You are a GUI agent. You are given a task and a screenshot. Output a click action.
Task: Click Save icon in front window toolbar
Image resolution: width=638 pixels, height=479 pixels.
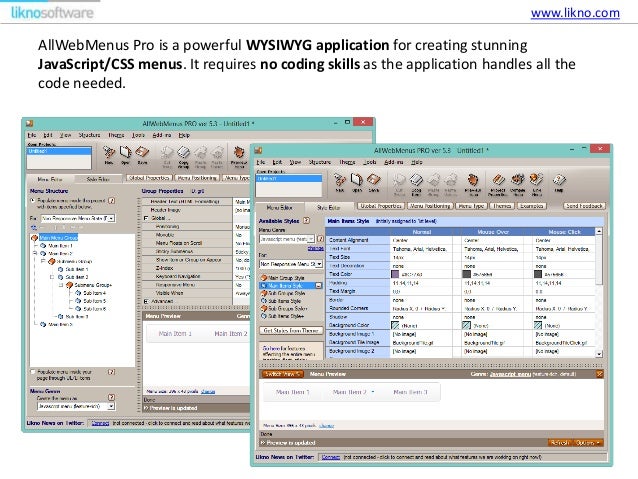click(x=374, y=182)
